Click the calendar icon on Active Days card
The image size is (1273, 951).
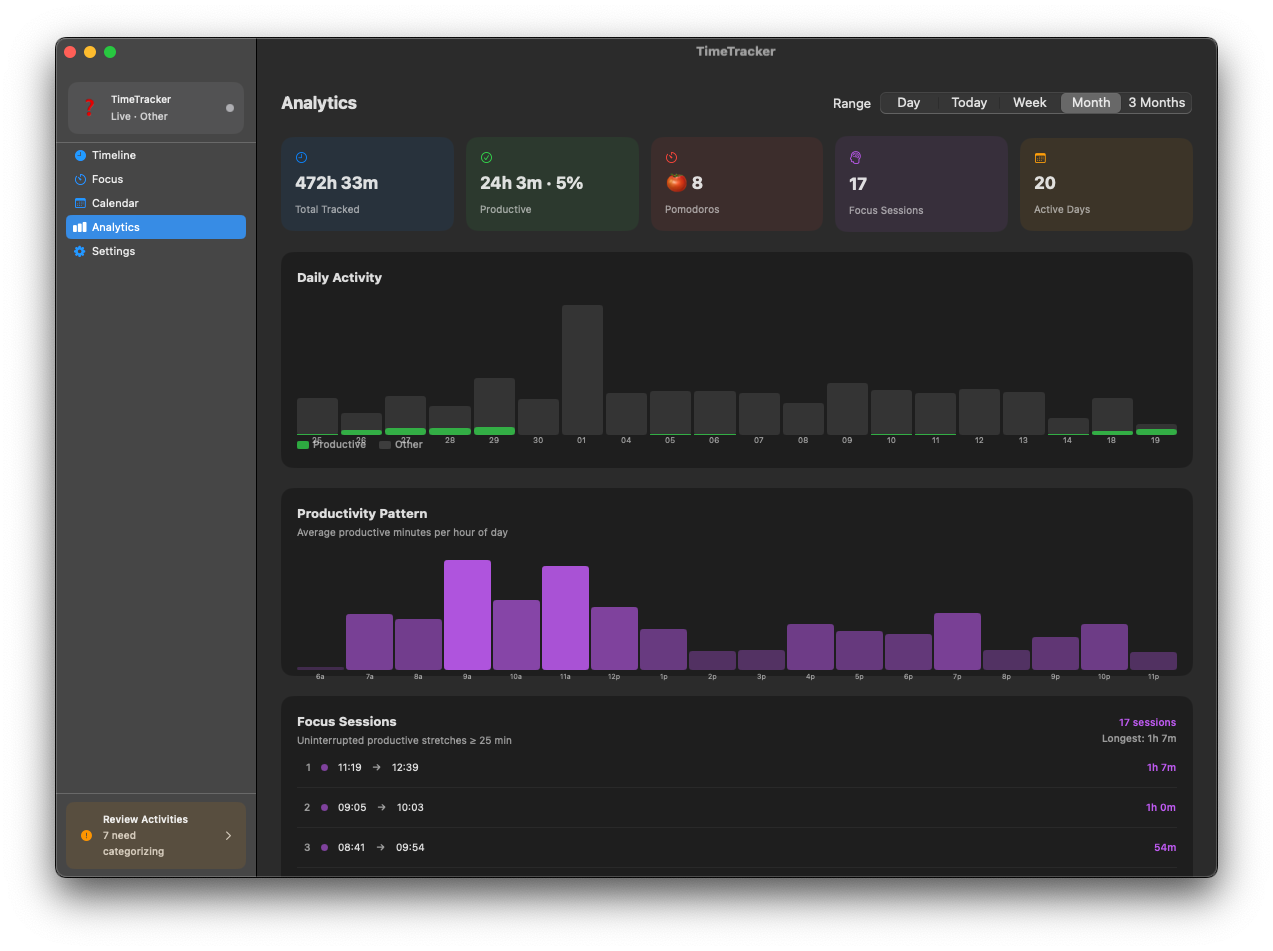coord(1040,158)
